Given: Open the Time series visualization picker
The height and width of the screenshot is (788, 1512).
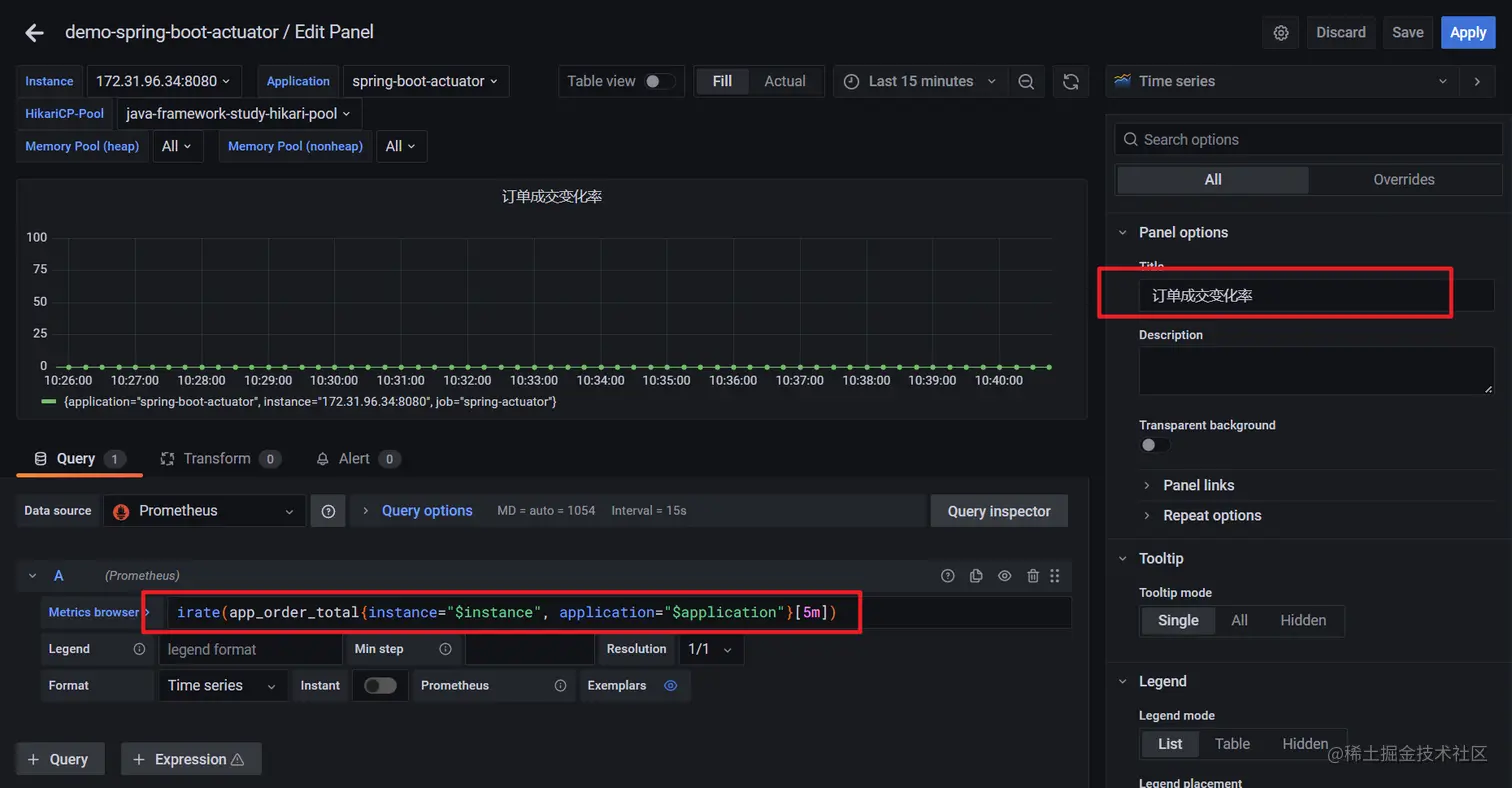Looking at the screenshot, I should 1283,81.
